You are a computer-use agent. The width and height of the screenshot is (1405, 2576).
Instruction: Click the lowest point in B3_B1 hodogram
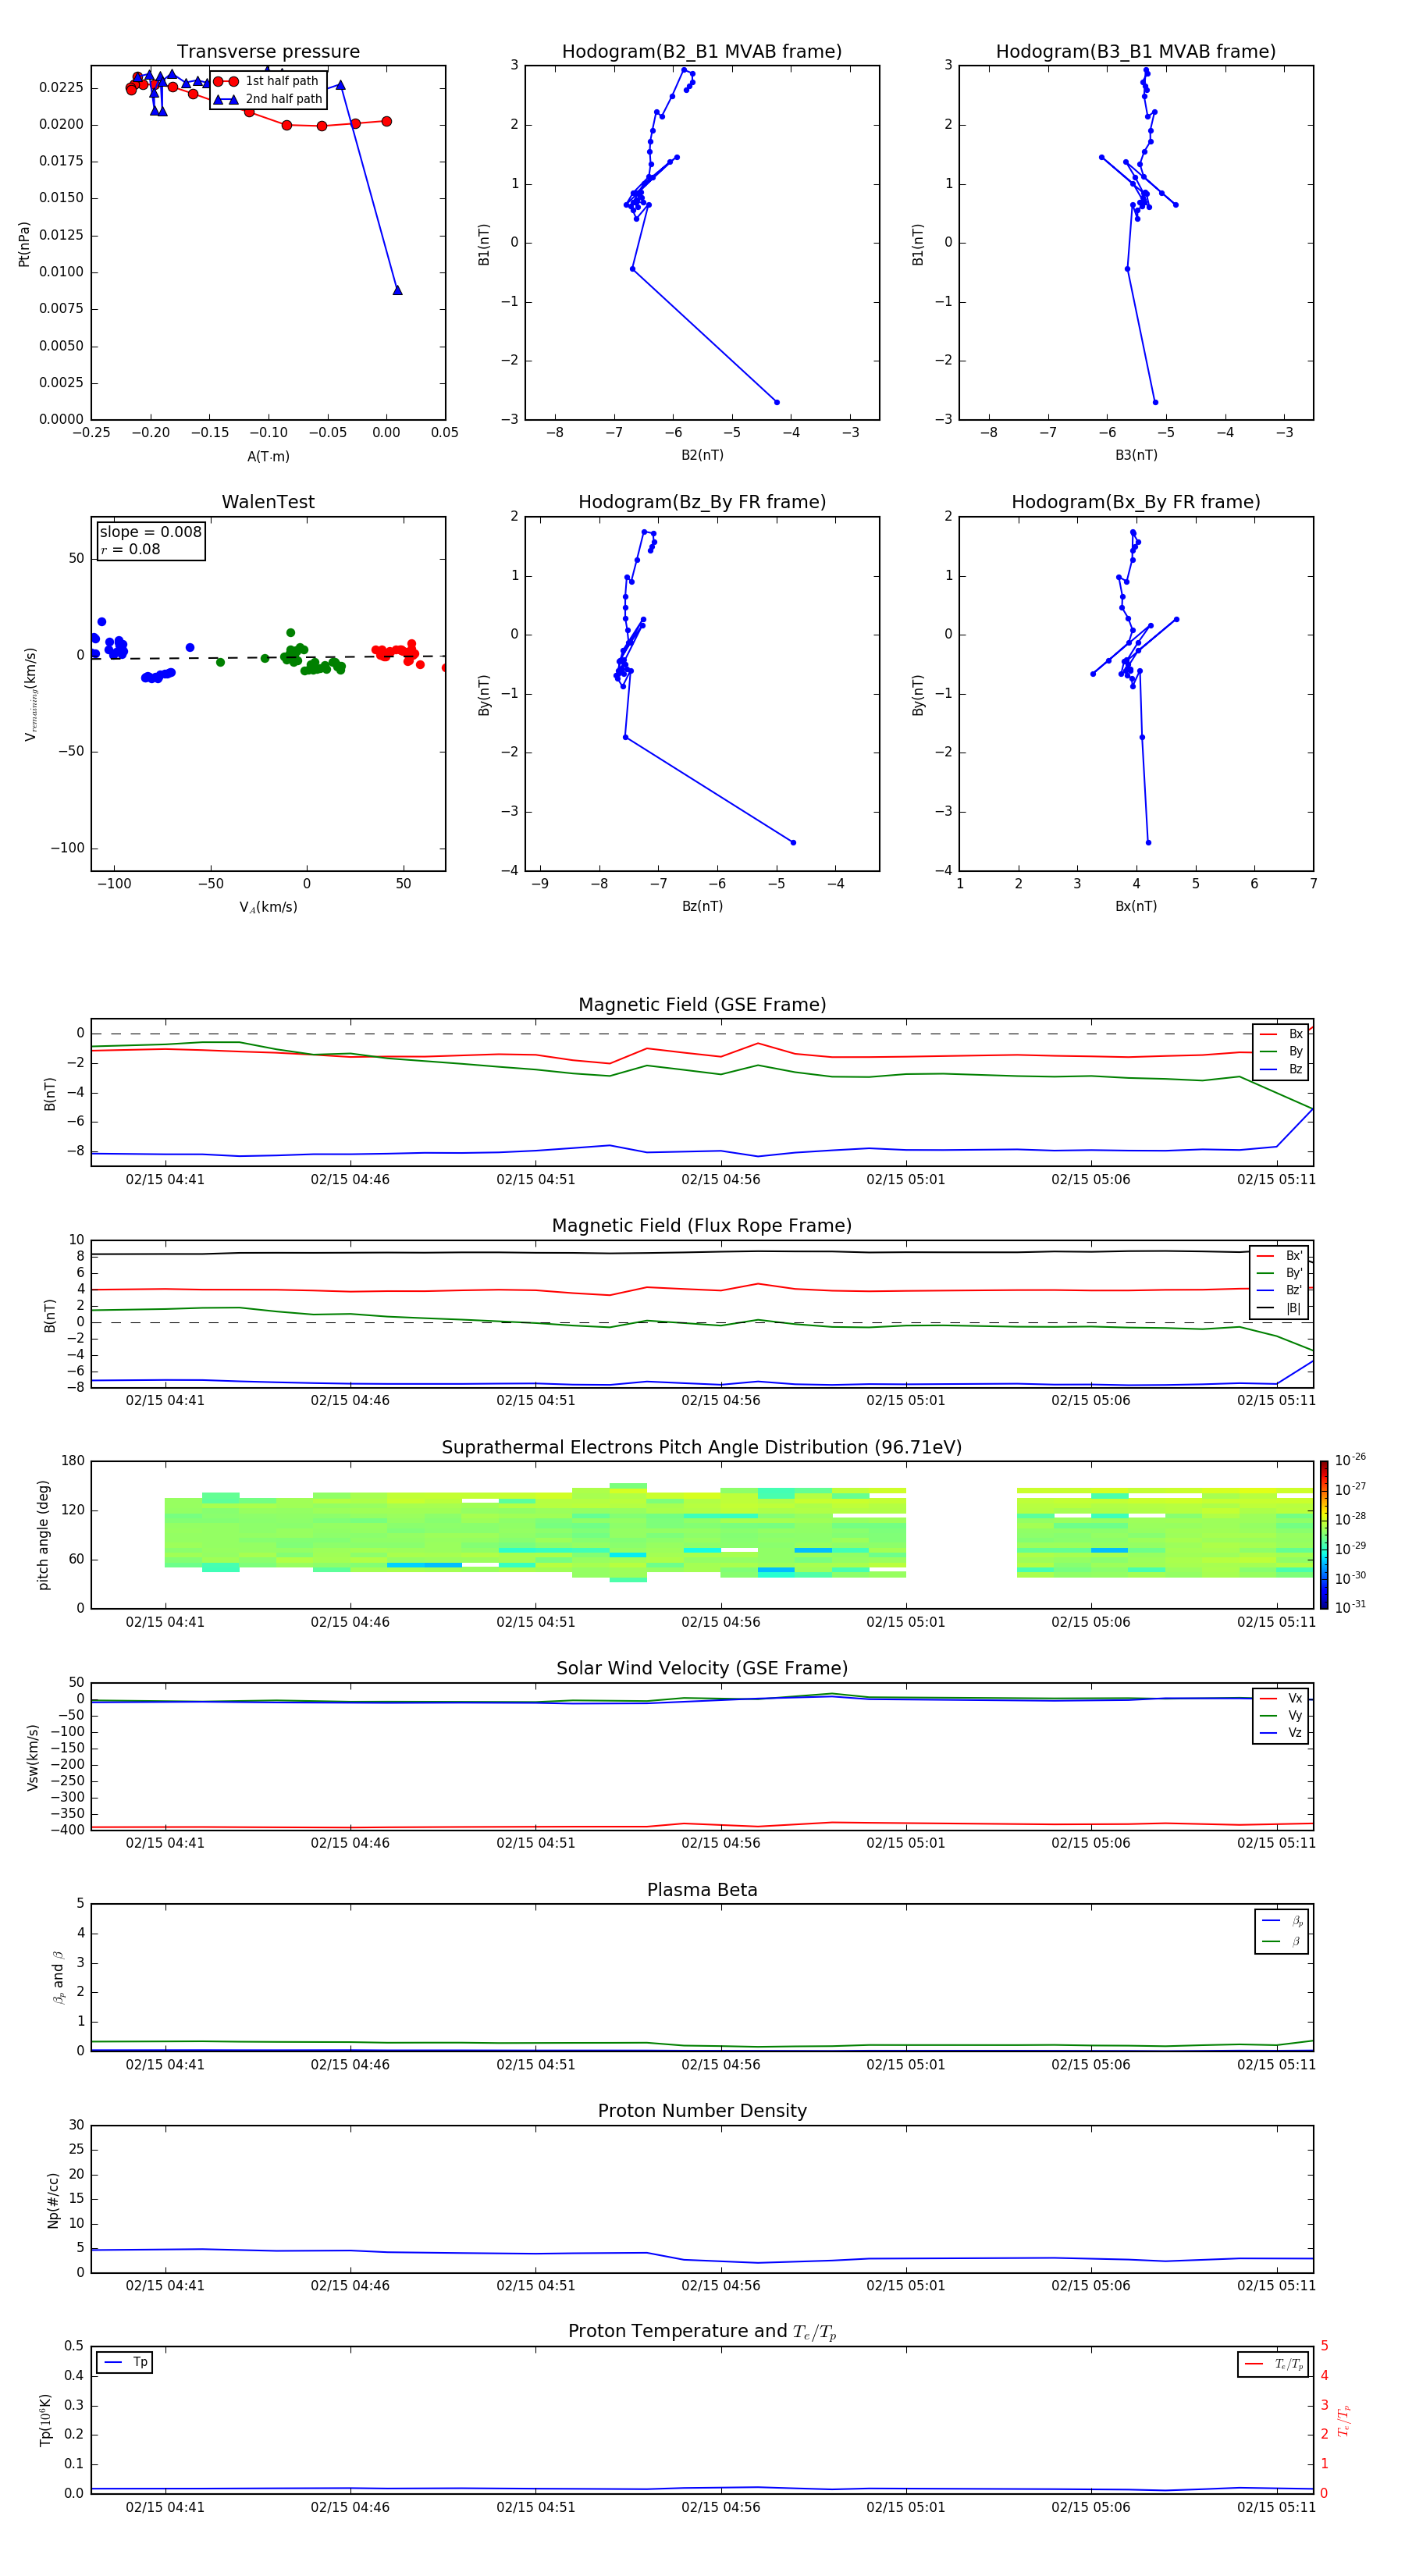(x=1155, y=402)
